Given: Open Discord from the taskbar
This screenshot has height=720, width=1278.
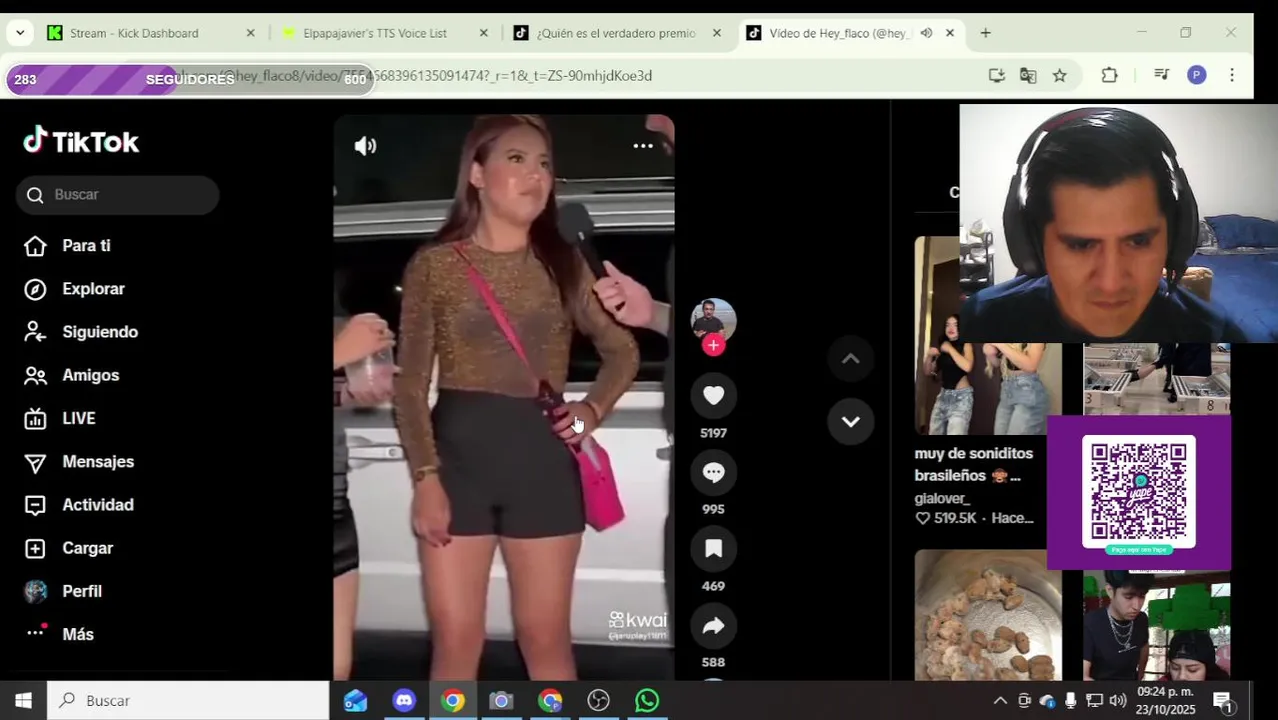Looking at the screenshot, I should point(404,700).
